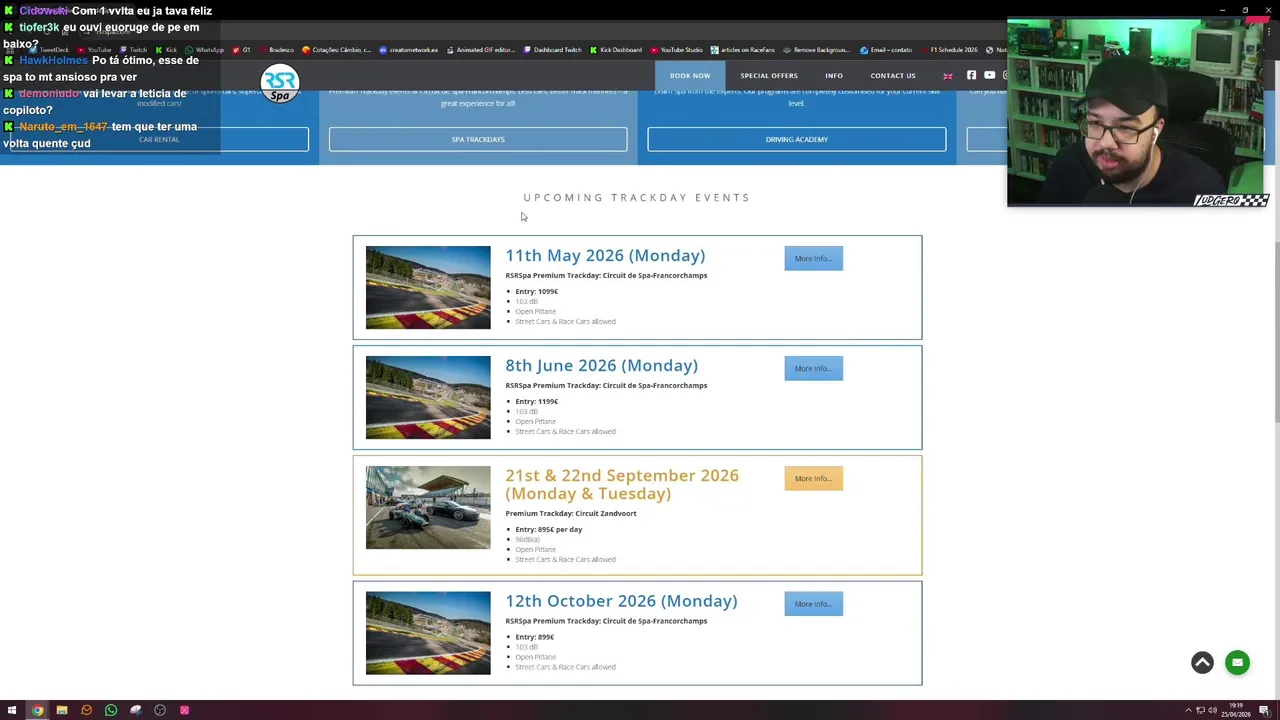Click the green email contact bubble
Screen dimensions: 1280x720
(1237, 662)
